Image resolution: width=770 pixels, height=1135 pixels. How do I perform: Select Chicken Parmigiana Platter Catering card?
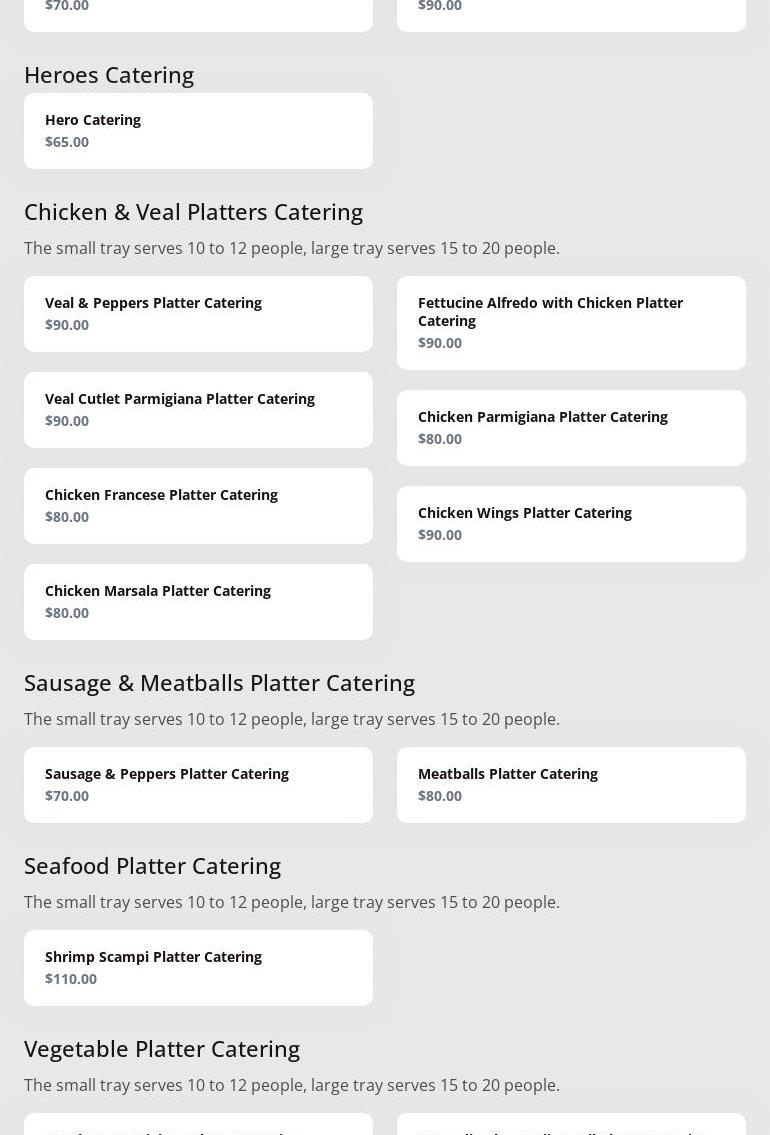tap(571, 427)
